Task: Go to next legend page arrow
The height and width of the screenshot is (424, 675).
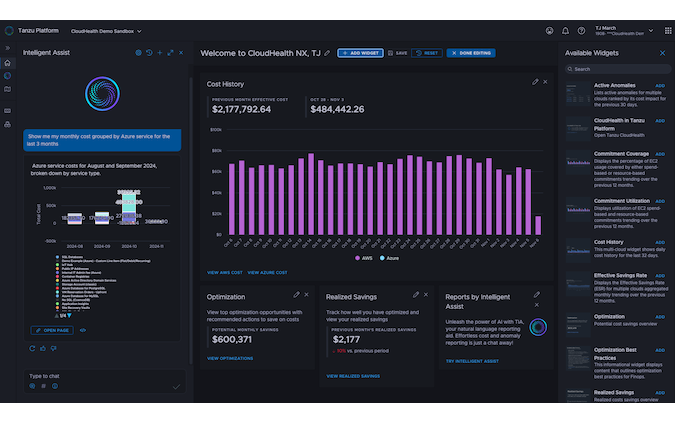Action: [69, 316]
